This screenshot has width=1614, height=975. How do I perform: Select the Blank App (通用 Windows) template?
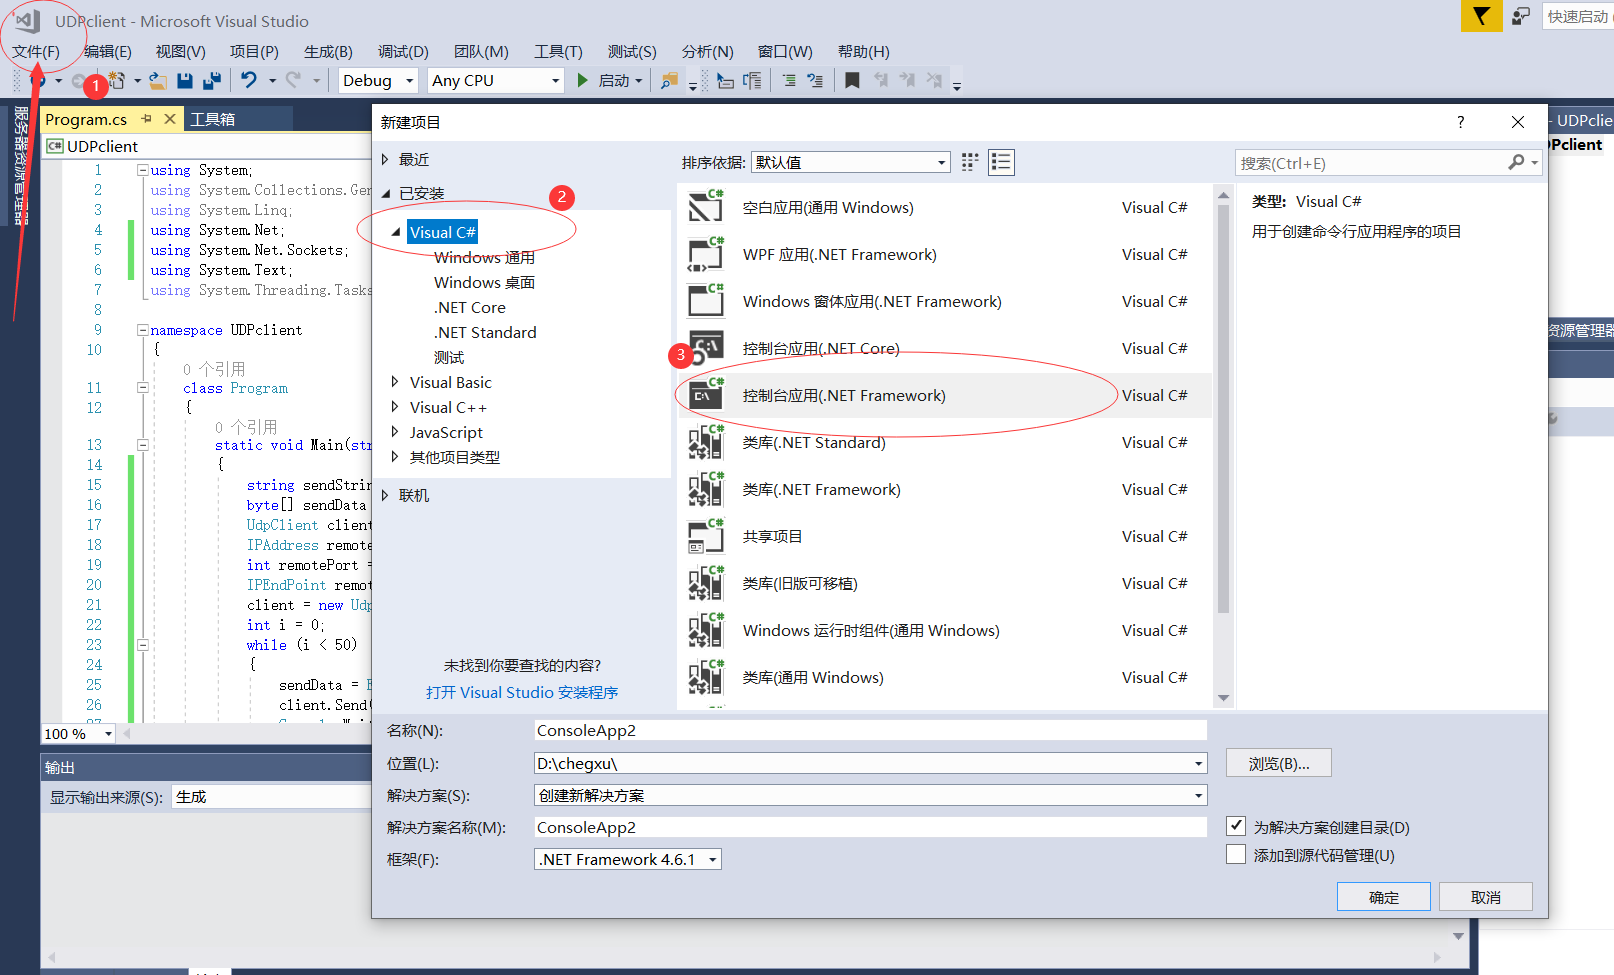click(x=944, y=207)
